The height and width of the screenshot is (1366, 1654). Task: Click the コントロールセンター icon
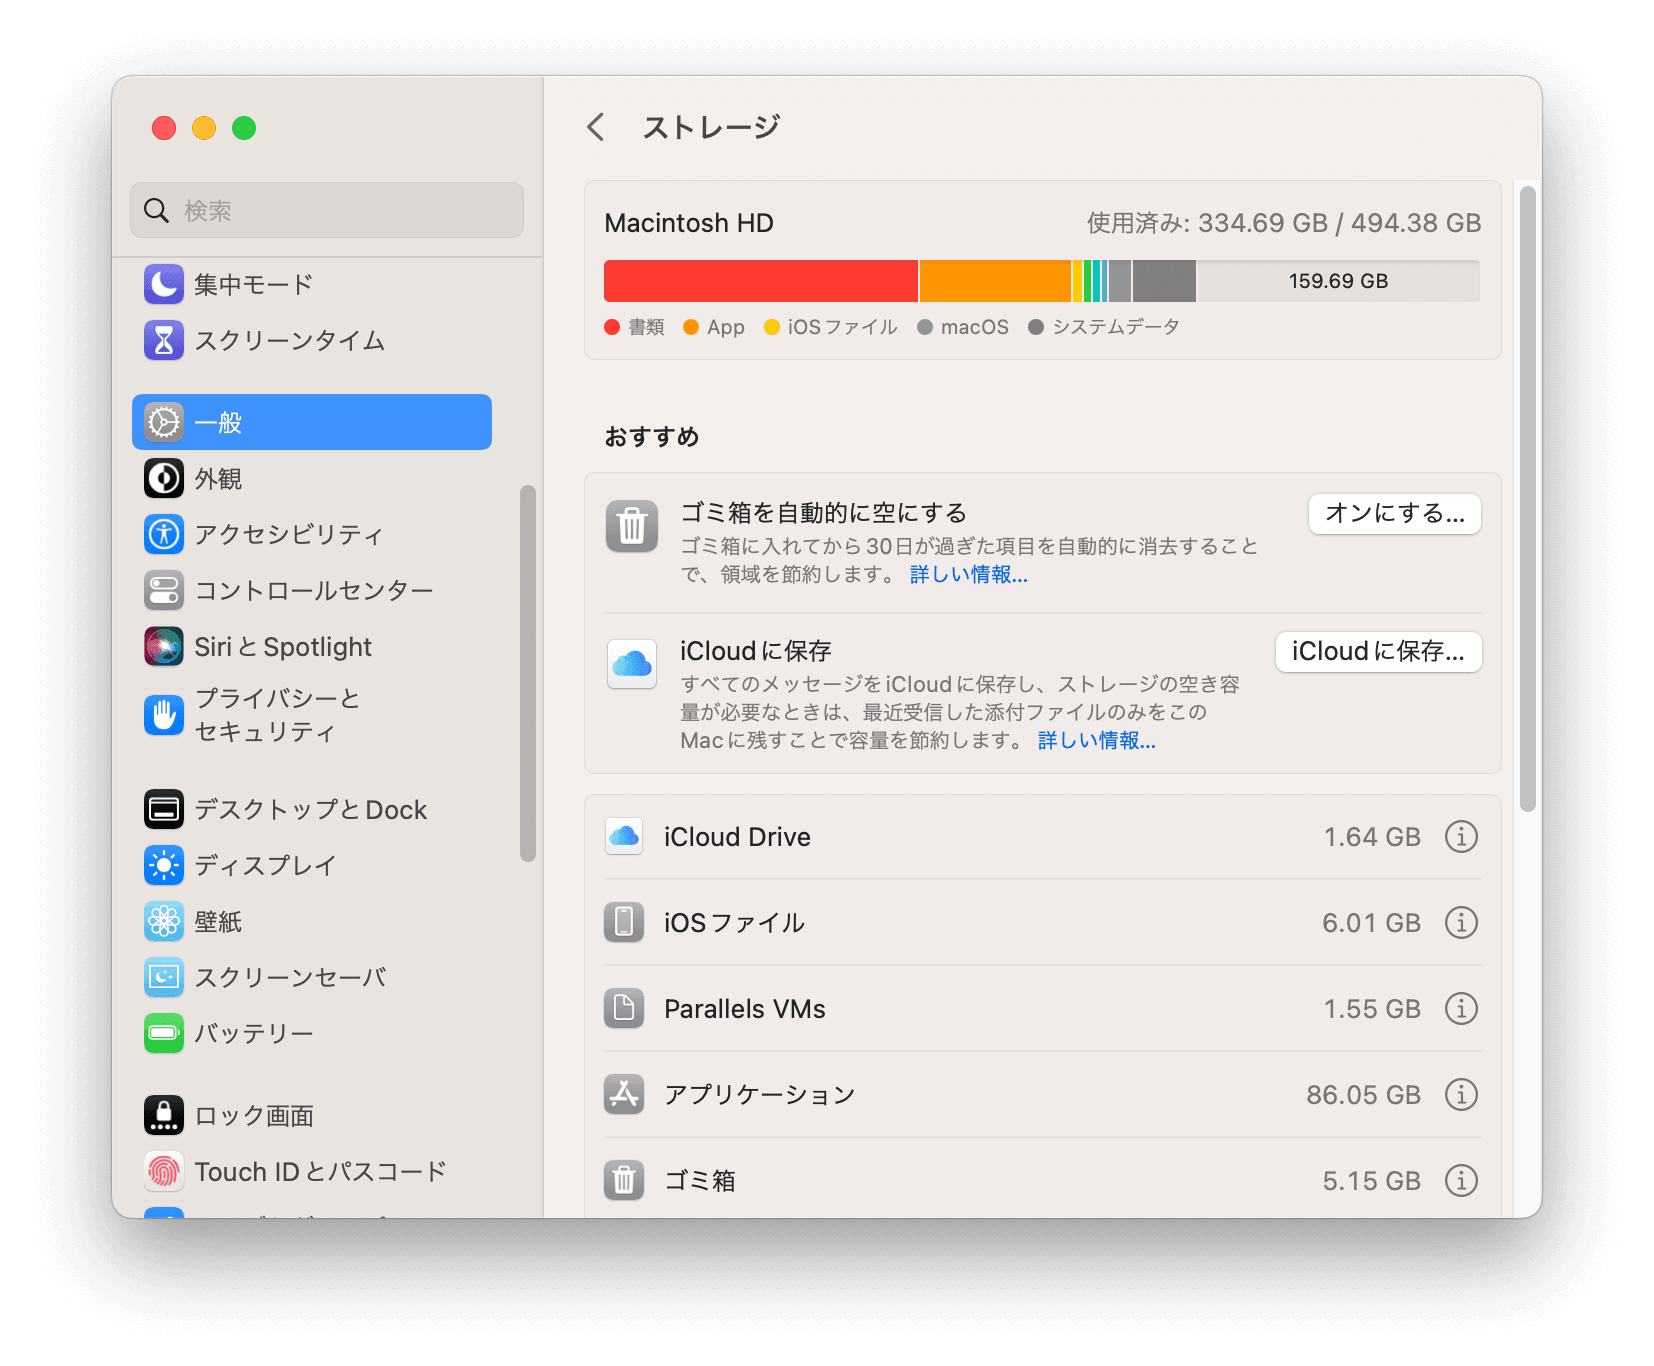164,590
